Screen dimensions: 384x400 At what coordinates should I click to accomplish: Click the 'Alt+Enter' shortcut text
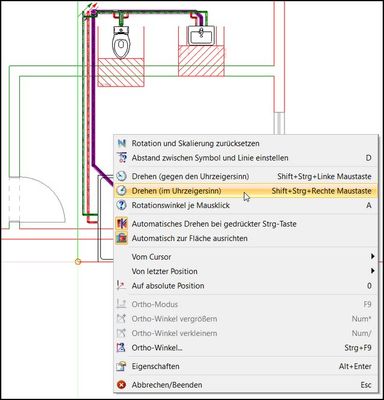click(355, 366)
